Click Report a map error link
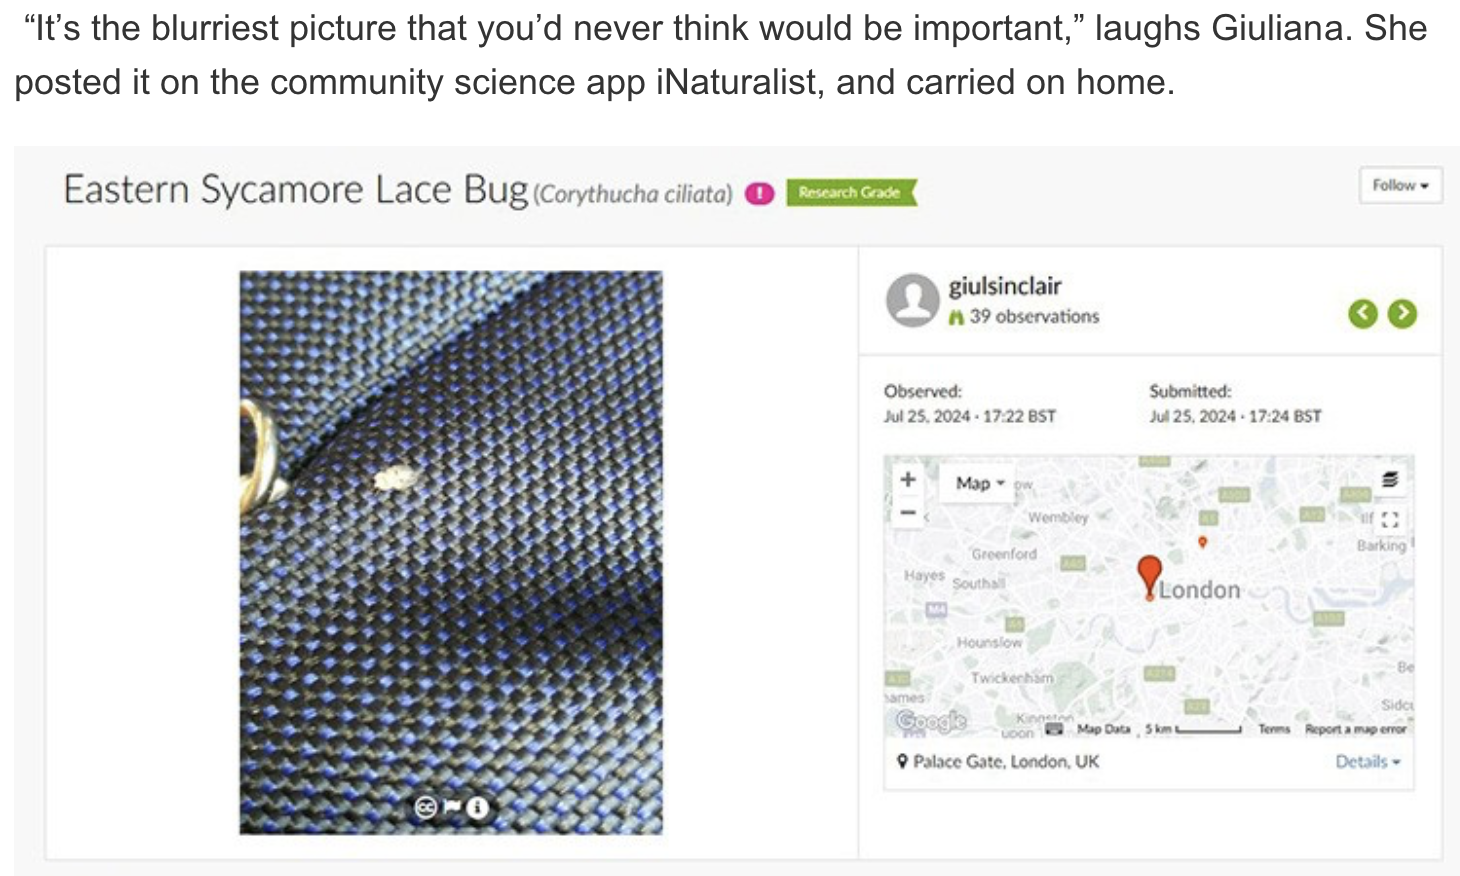 pos(1355,729)
